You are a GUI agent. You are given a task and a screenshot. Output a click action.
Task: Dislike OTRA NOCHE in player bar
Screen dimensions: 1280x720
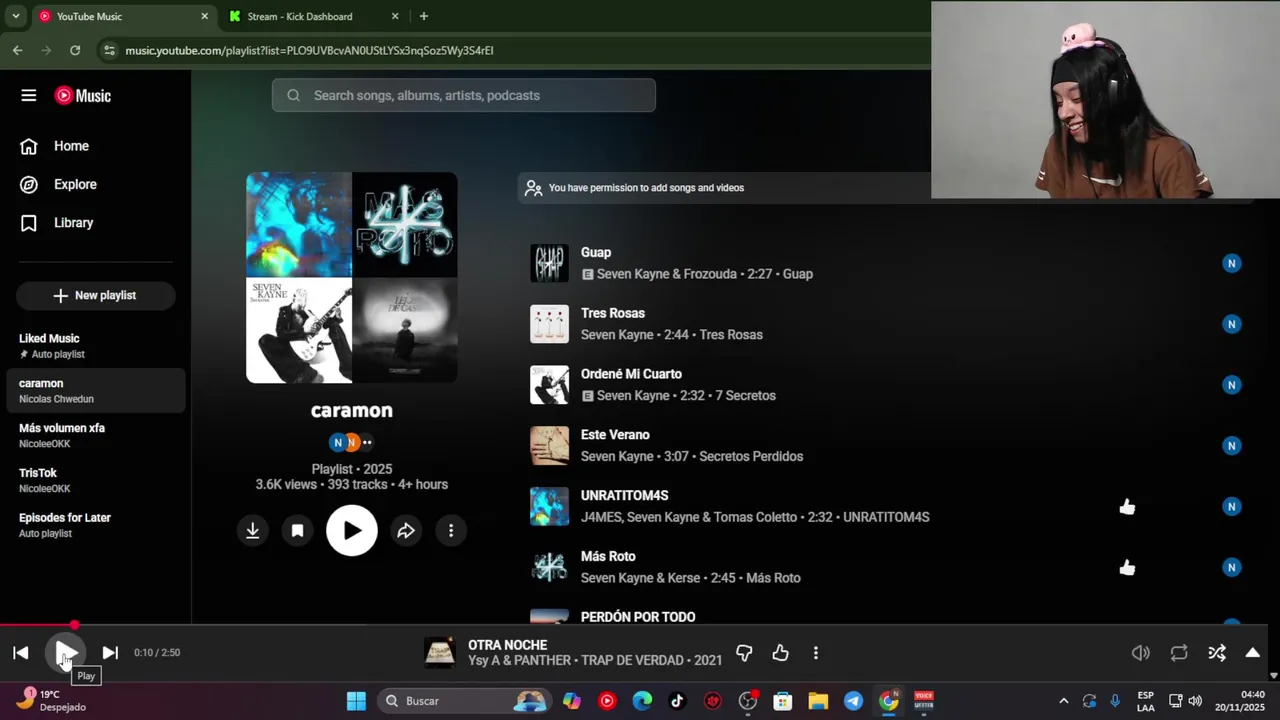[744, 653]
